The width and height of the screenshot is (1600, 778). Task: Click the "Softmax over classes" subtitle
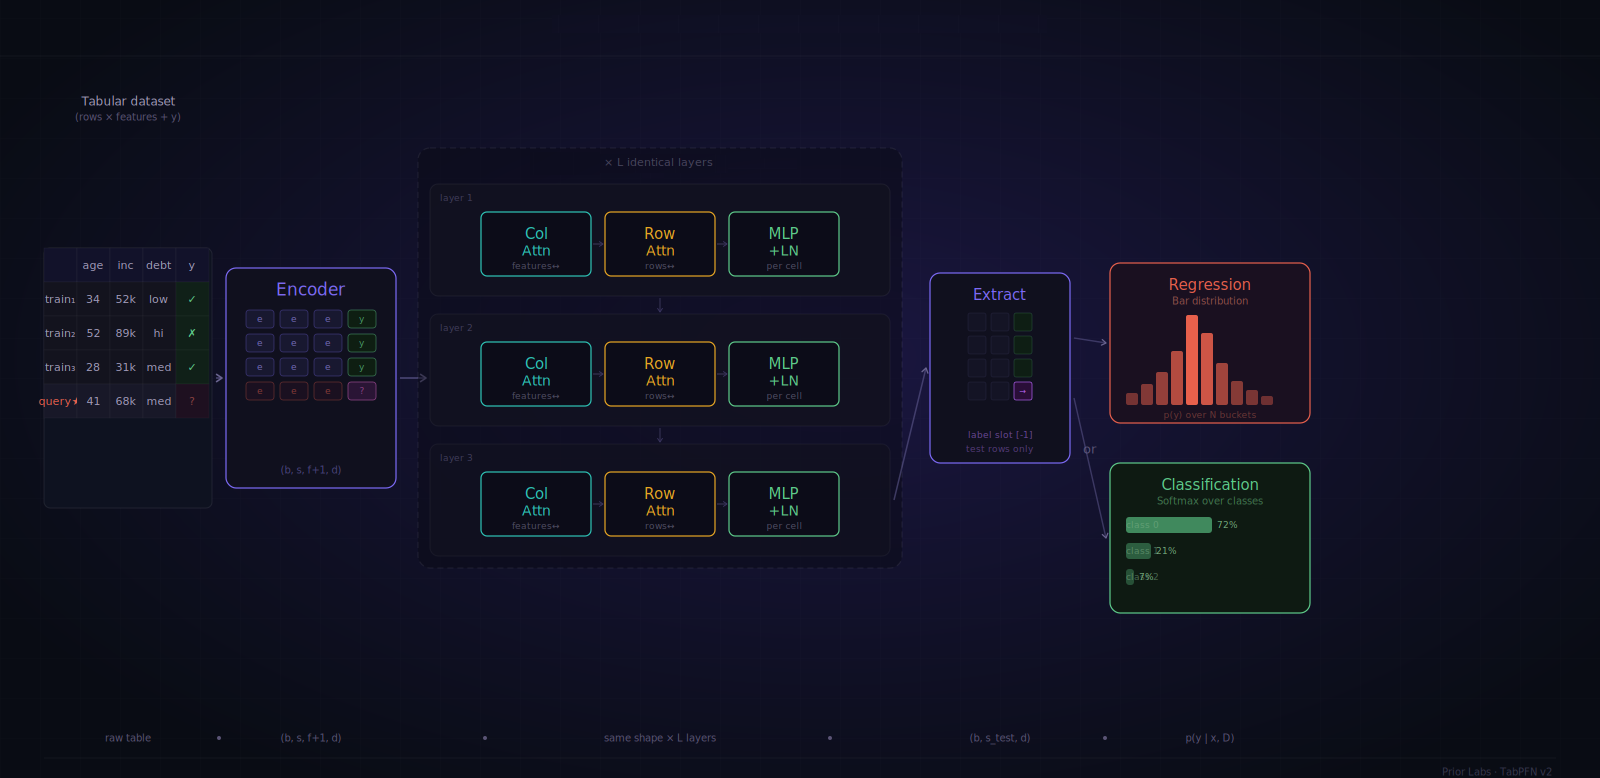click(x=1210, y=501)
